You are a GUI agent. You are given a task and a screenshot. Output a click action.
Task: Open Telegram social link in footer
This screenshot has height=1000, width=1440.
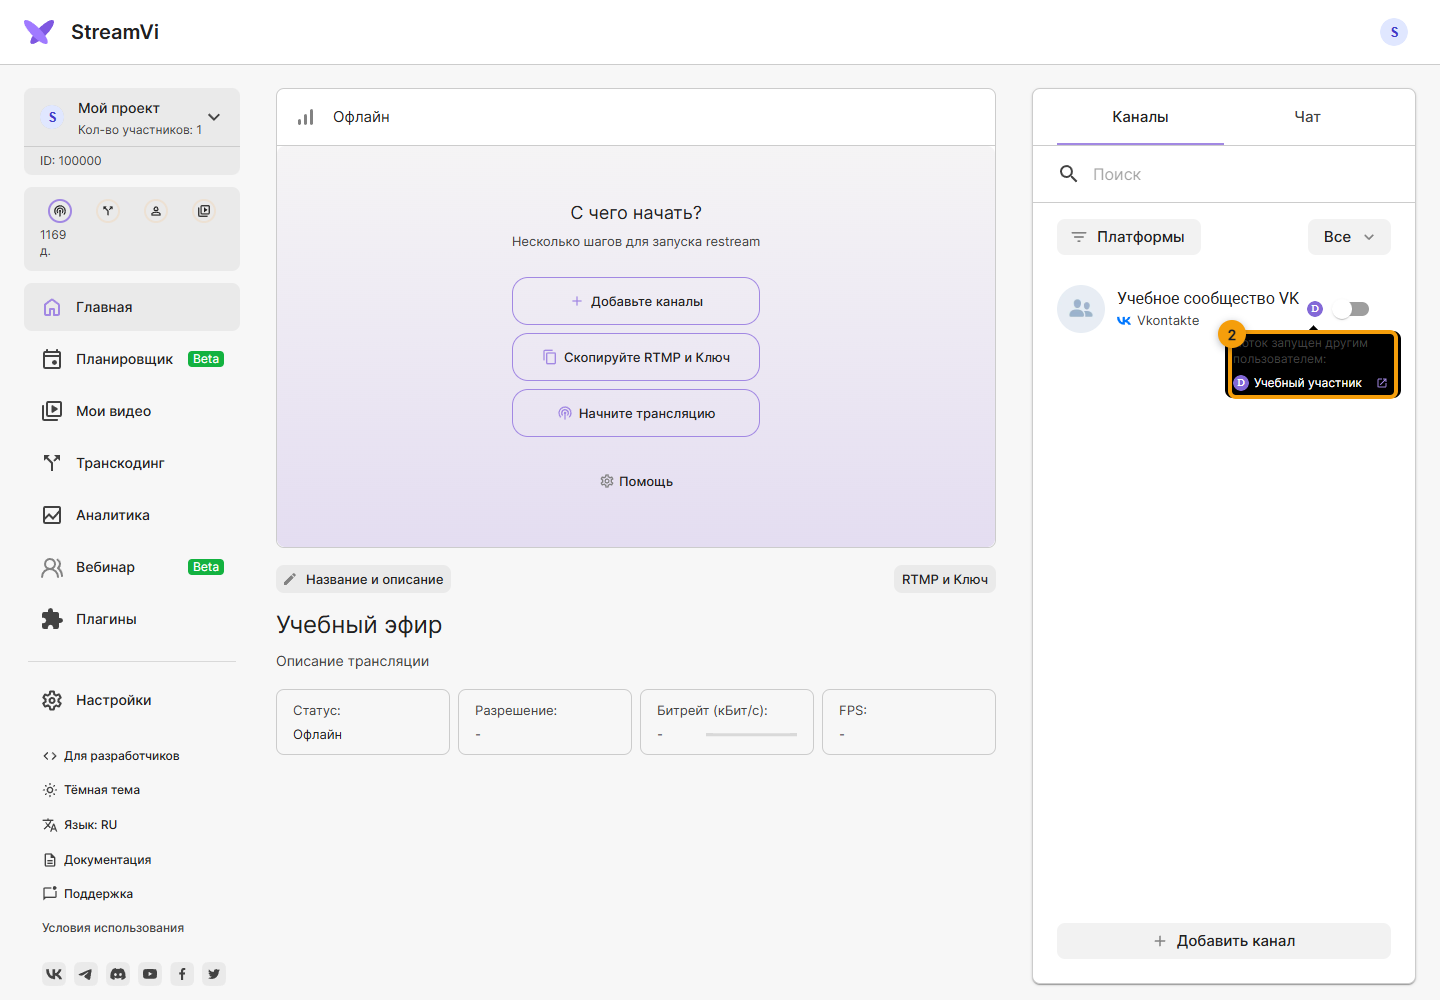pos(86,974)
